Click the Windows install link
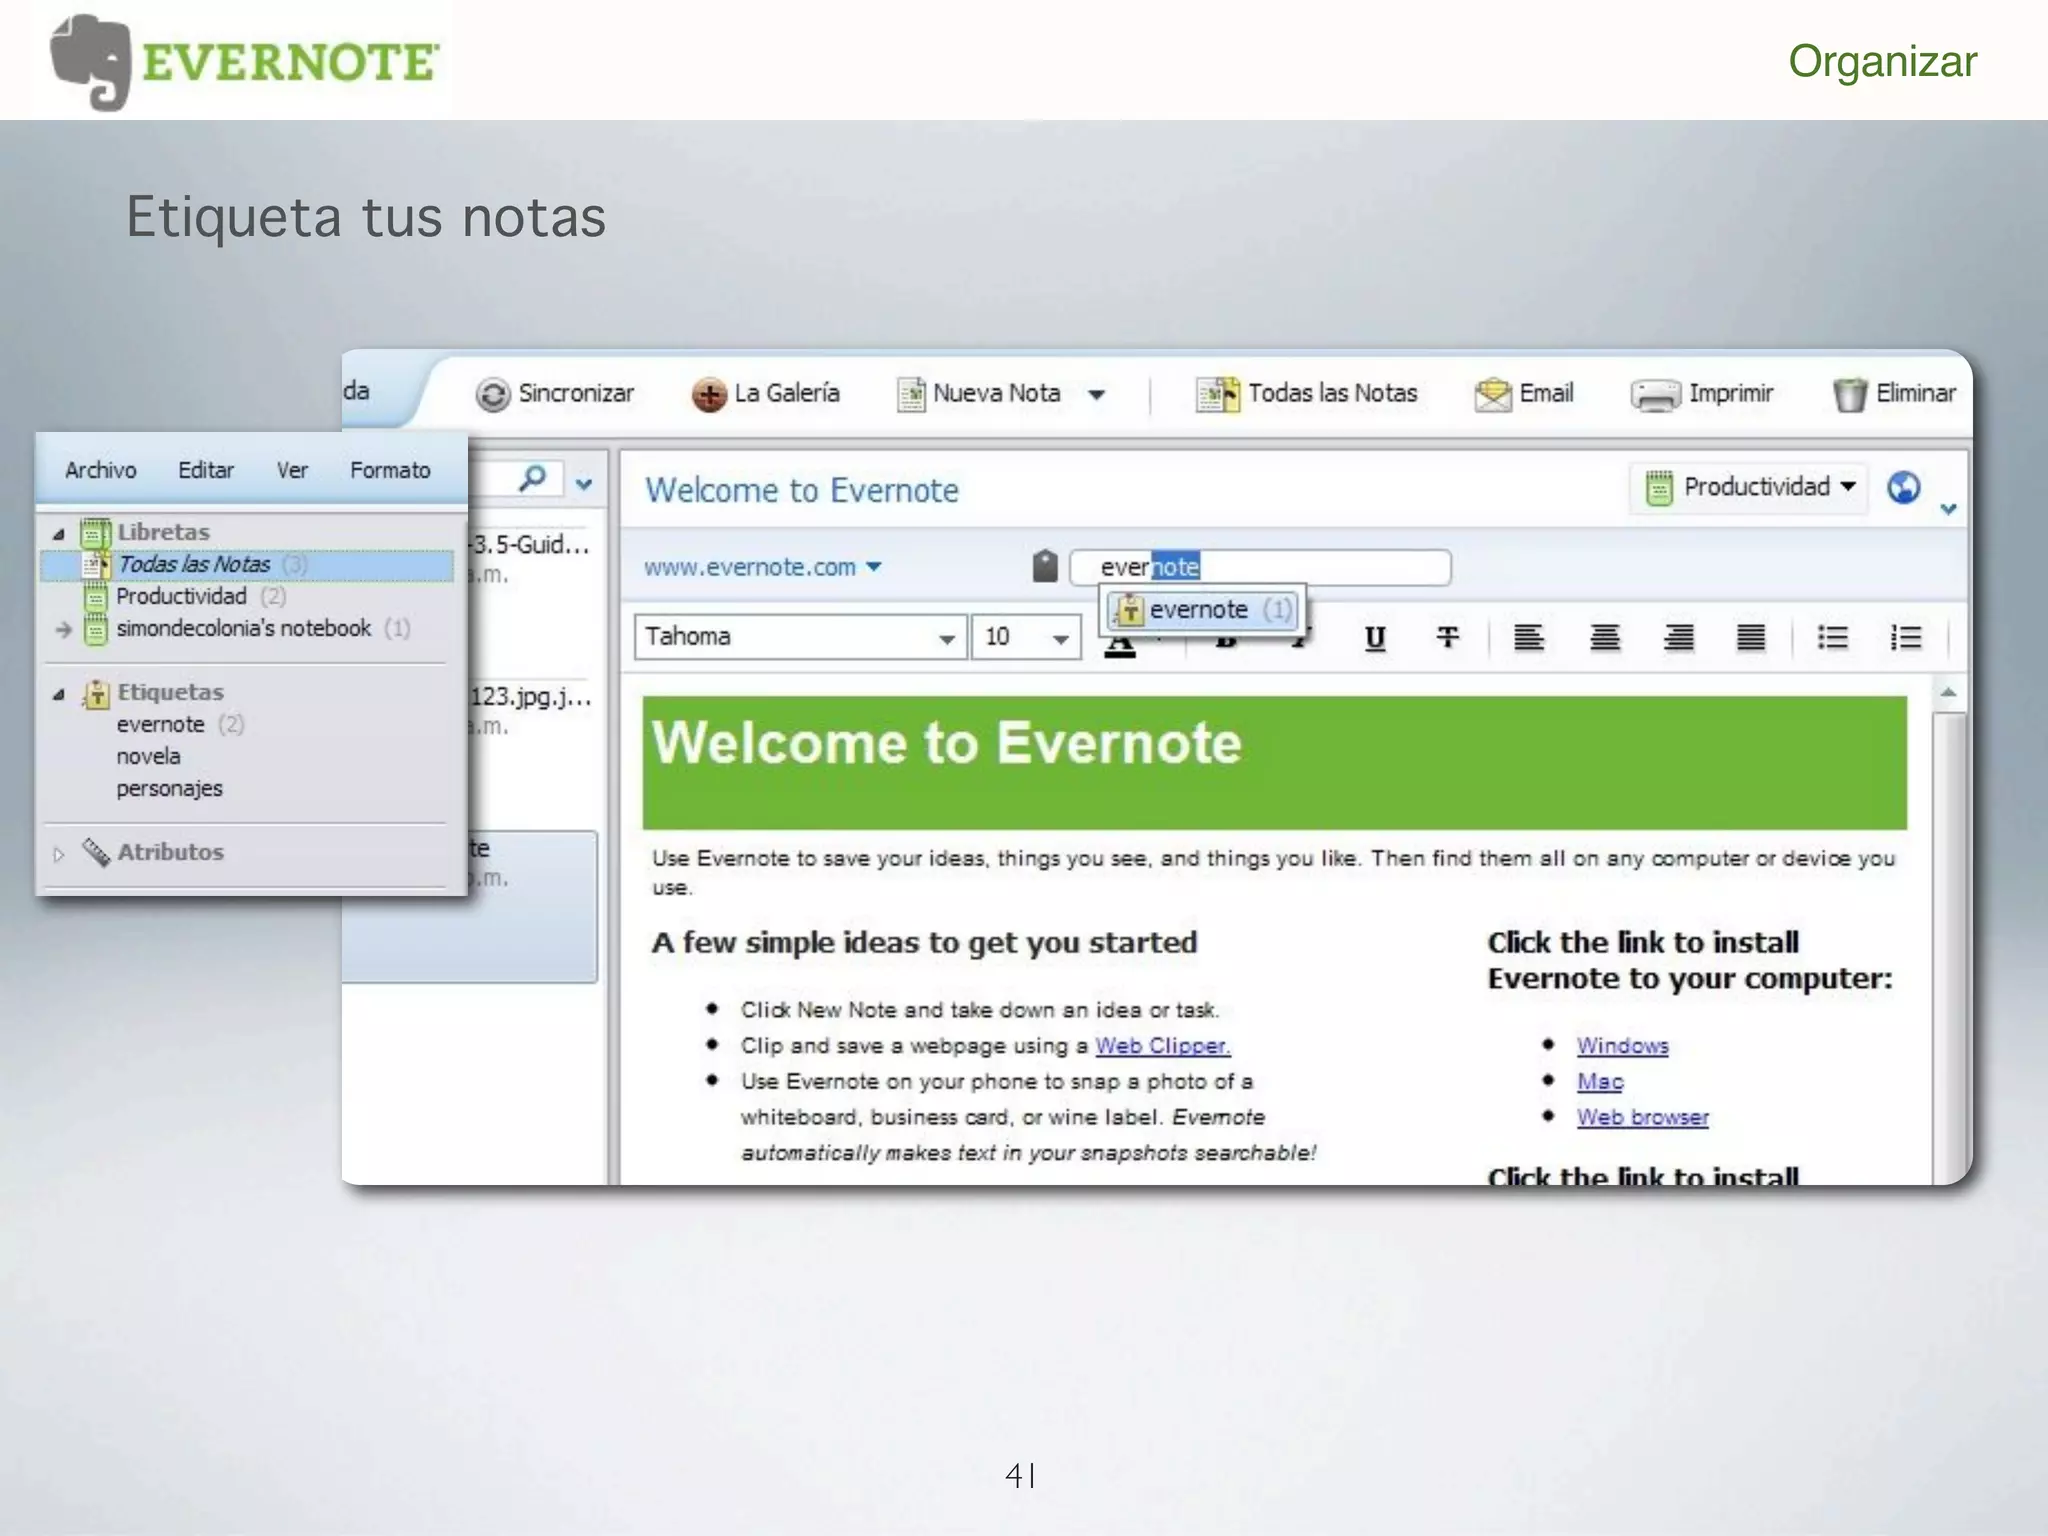The image size is (2048, 1536). [1622, 1046]
